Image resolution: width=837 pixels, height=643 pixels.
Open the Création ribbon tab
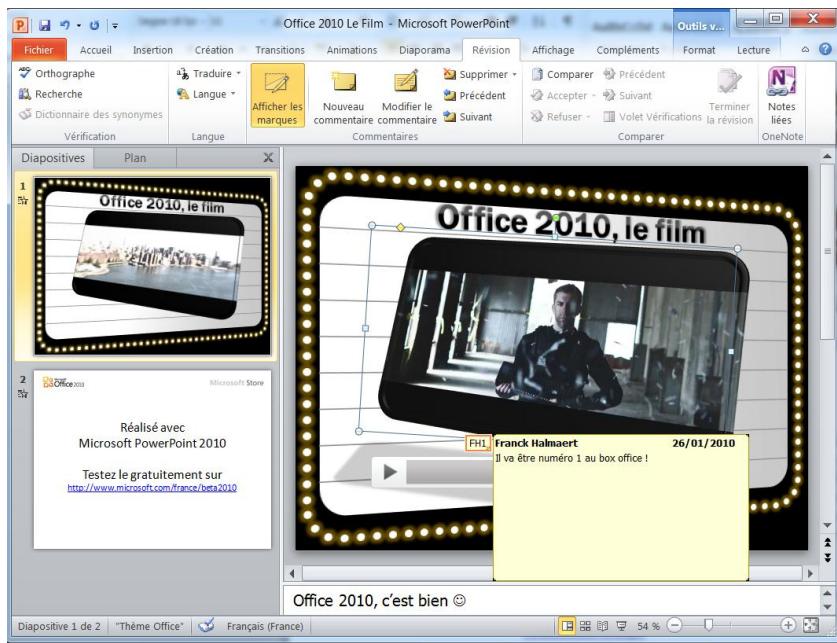pyautogui.click(x=214, y=50)
